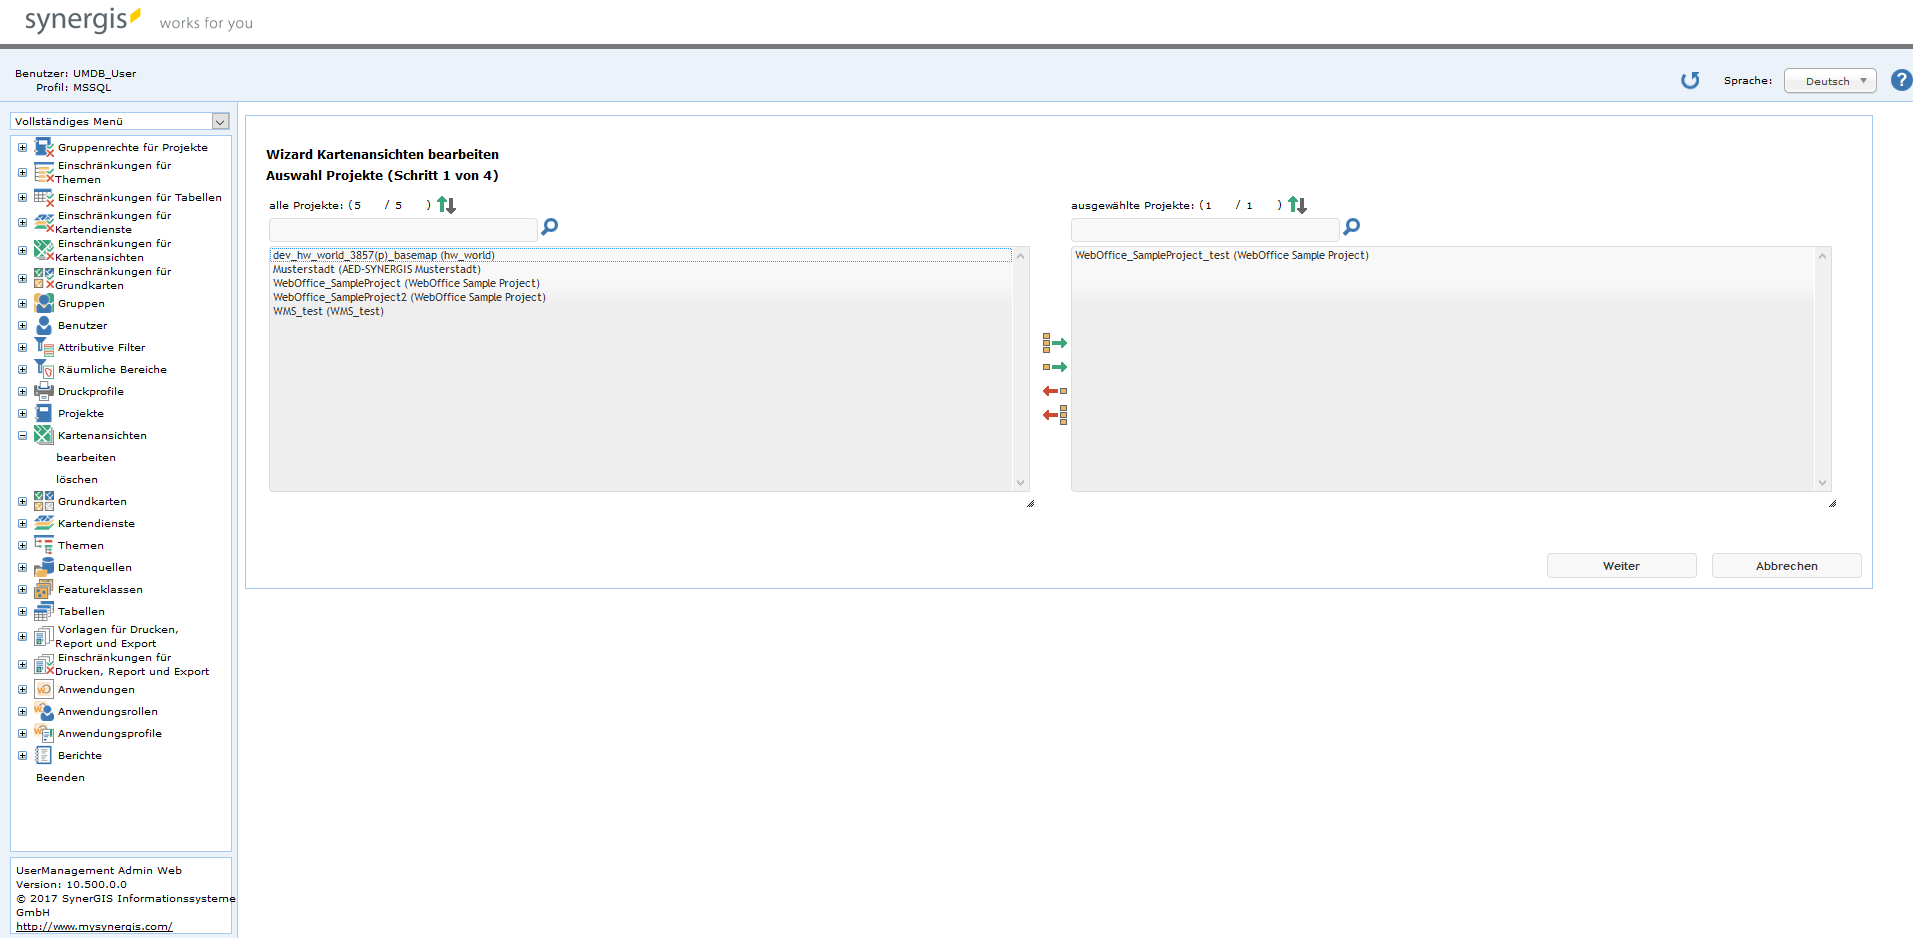Toggle sort order of the alle Projekte list
Image resolution: width=1913 pixels, height=938 pixels.
pyautogui.click(x=446, y=206)
